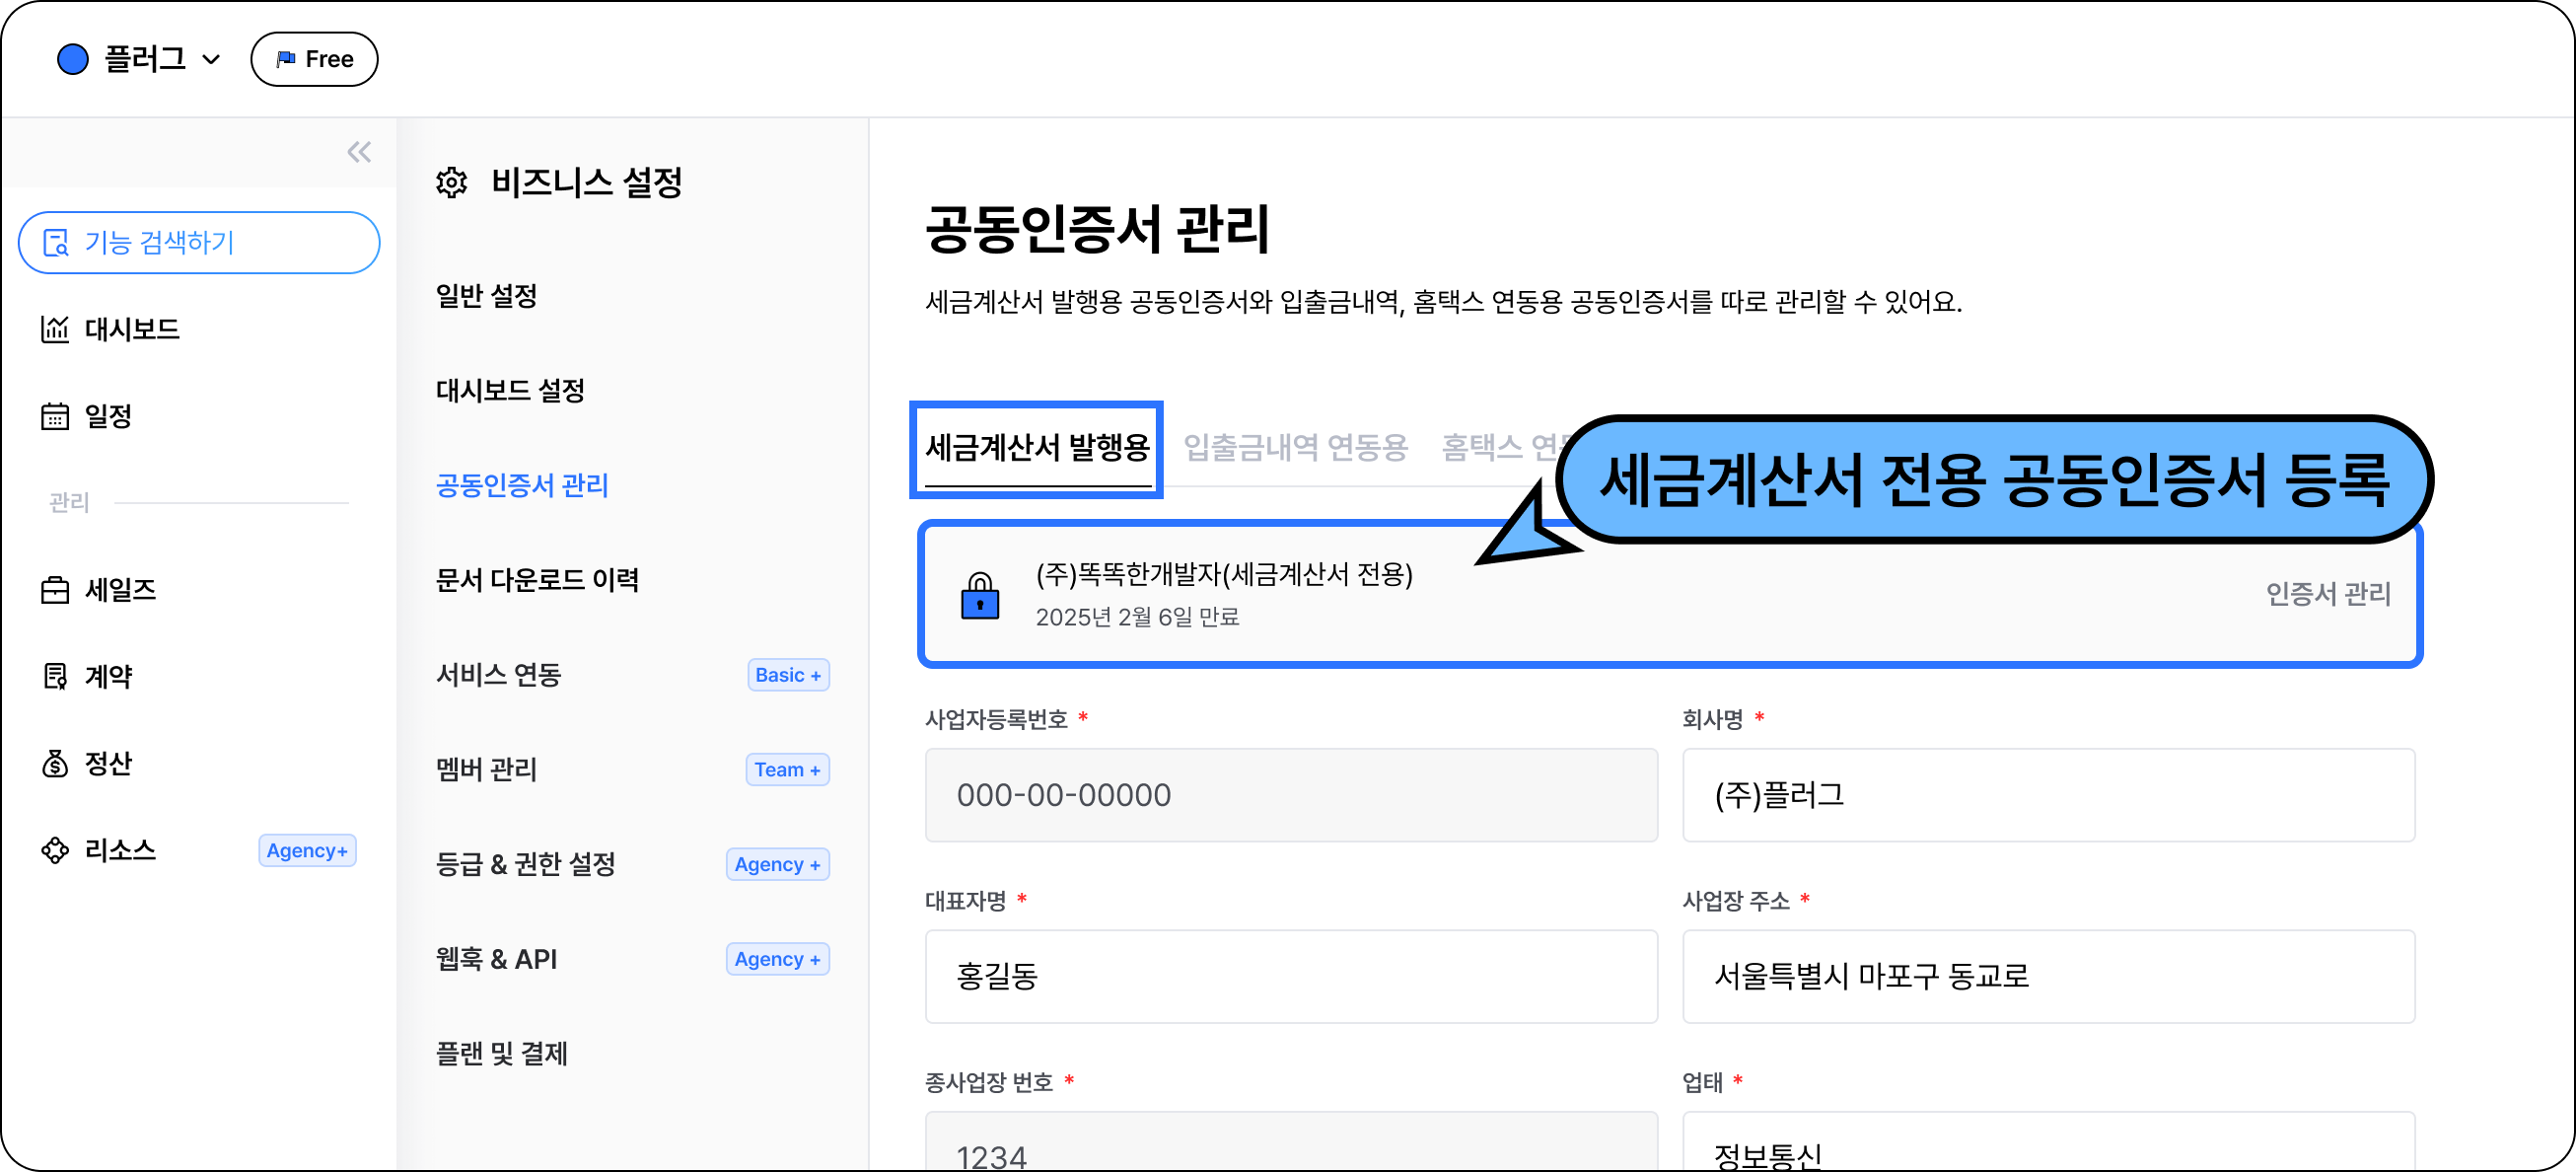Open 일반 설정 menu item
Viewport: 2576px width, 1172px height.
[x=487, y=296]
